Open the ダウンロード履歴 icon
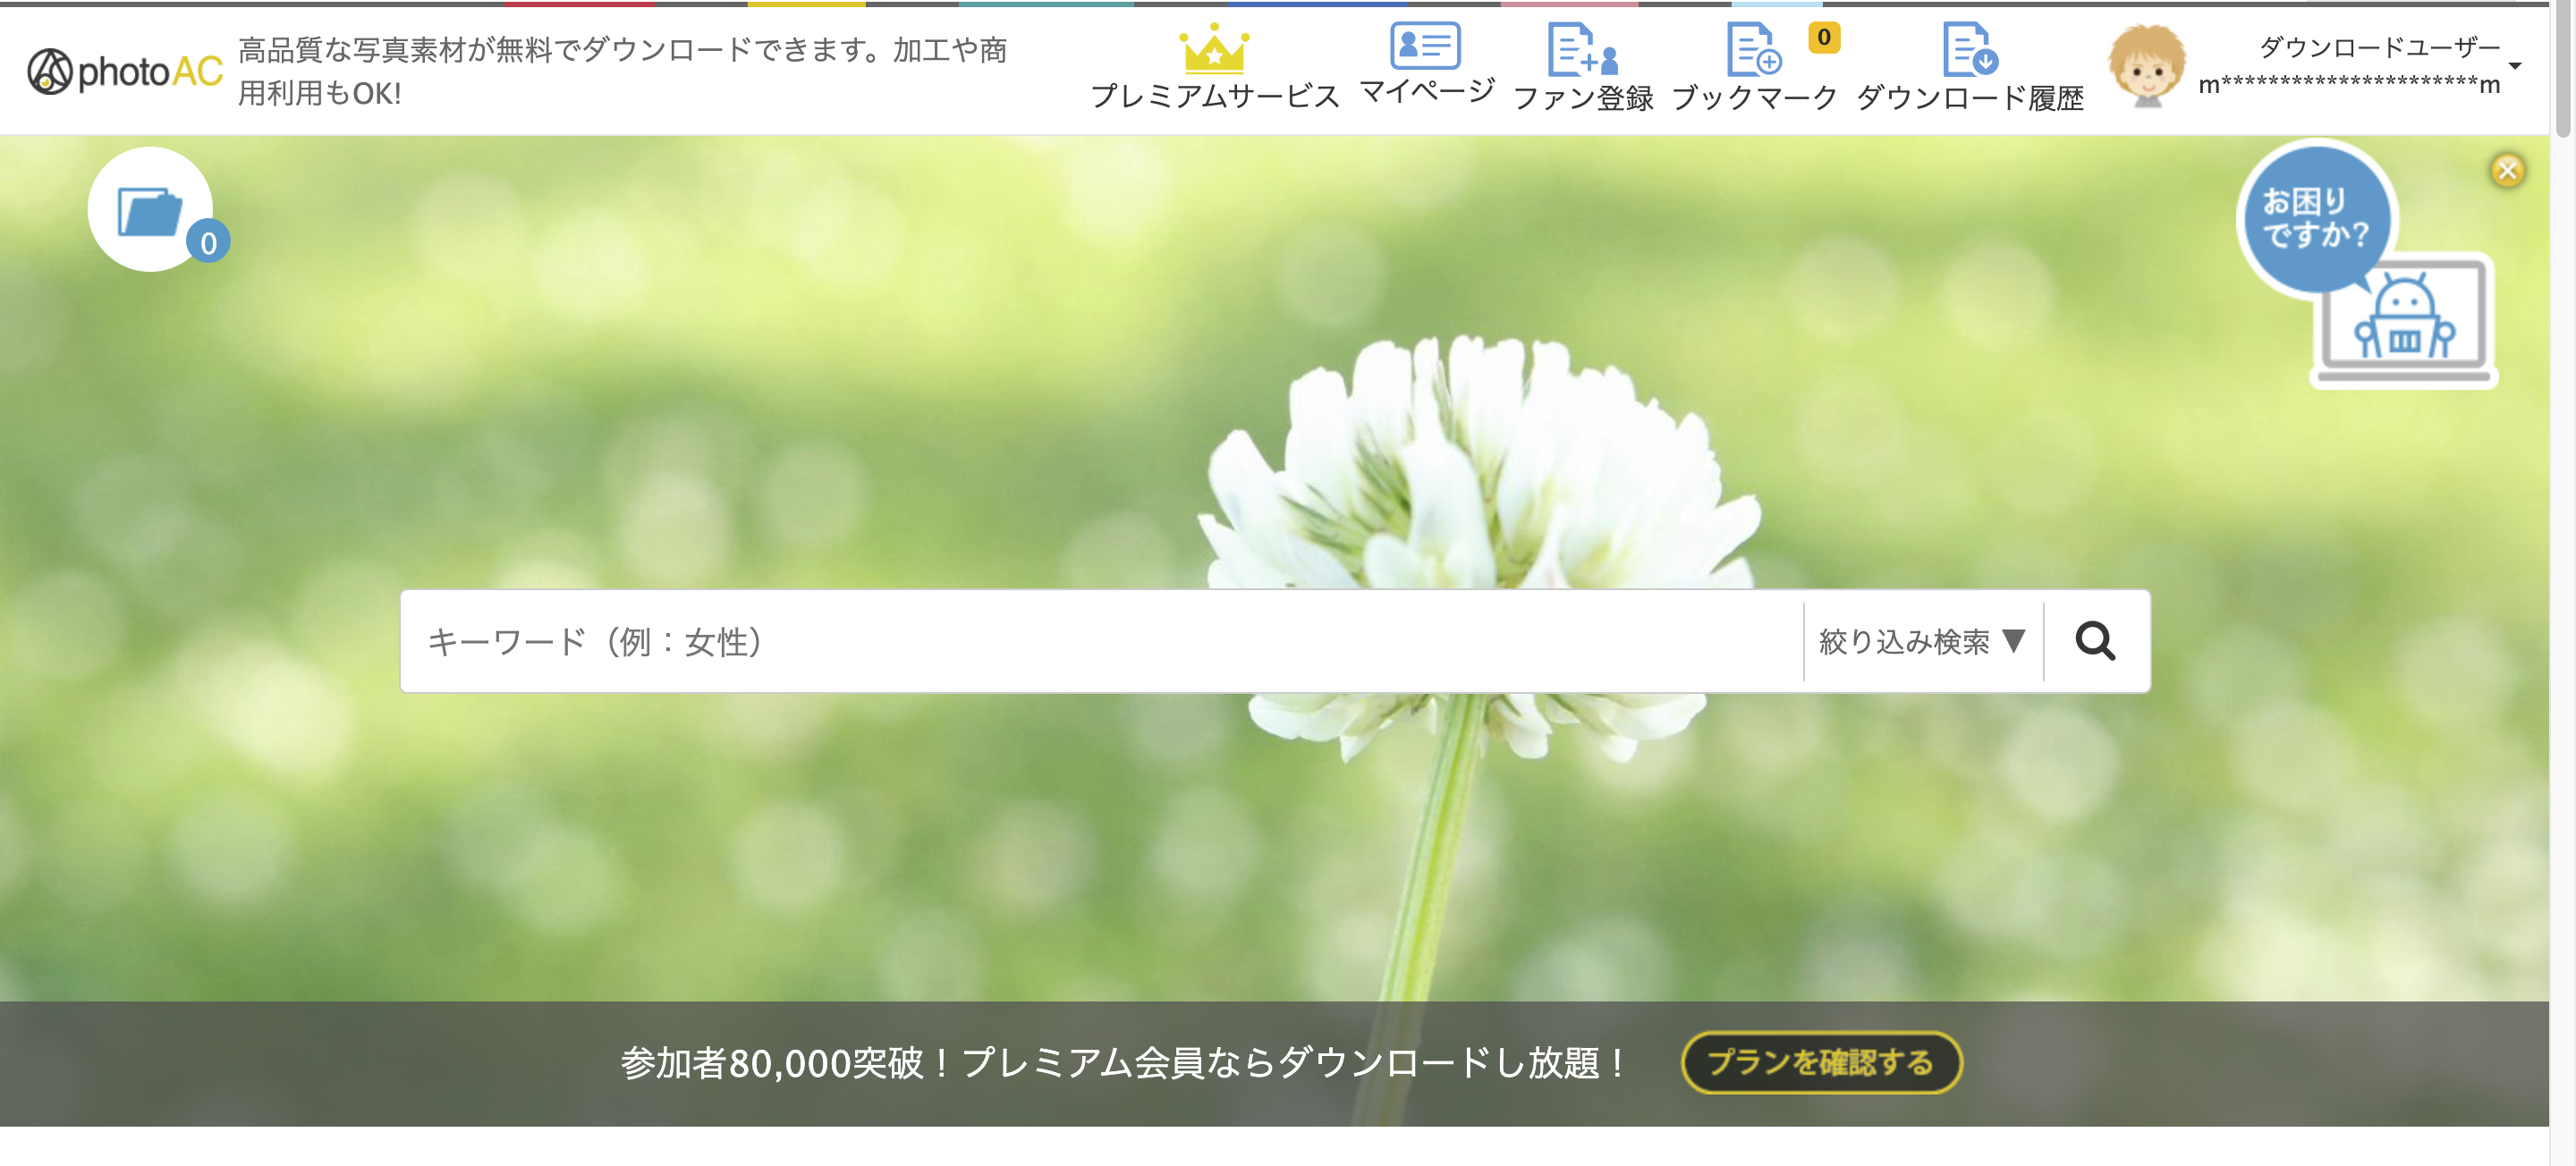Screen dimensions: 2576x1166 1970,49
